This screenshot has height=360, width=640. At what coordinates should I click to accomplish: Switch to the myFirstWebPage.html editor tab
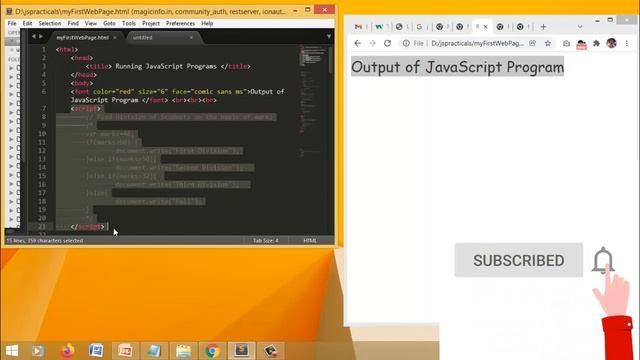point(82,38)
